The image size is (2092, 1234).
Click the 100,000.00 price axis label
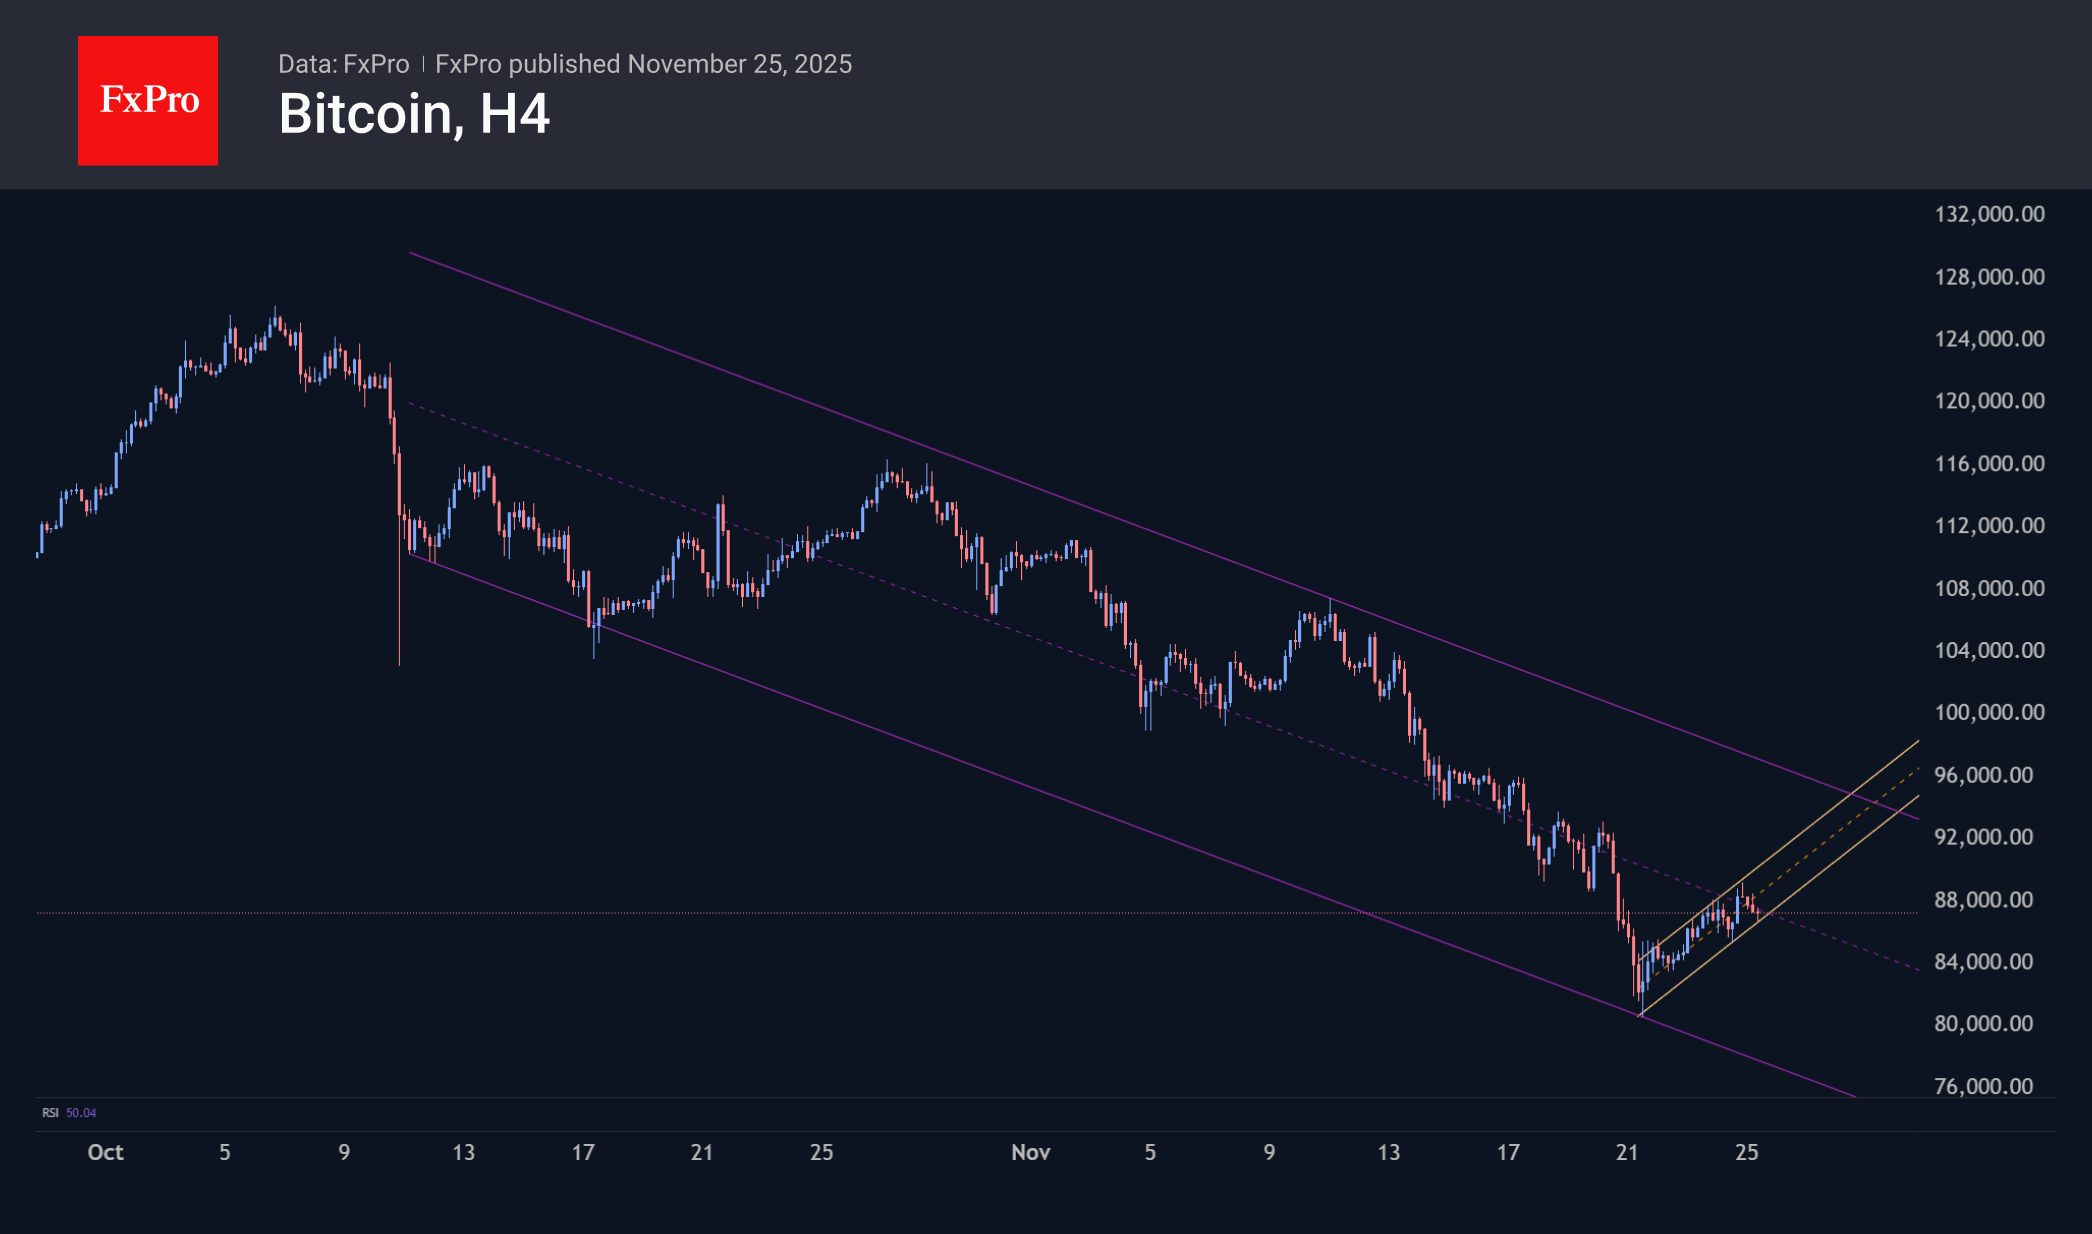click(x=1989, y=712)
